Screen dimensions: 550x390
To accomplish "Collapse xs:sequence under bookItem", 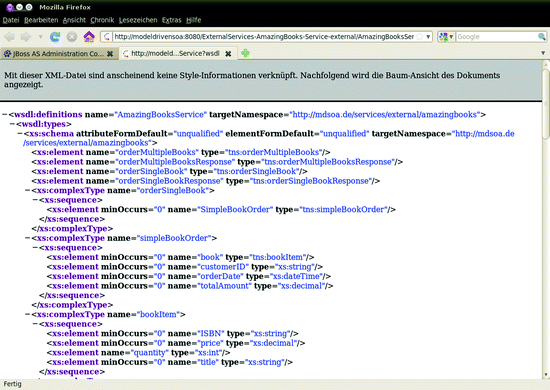I will [35, 324].
